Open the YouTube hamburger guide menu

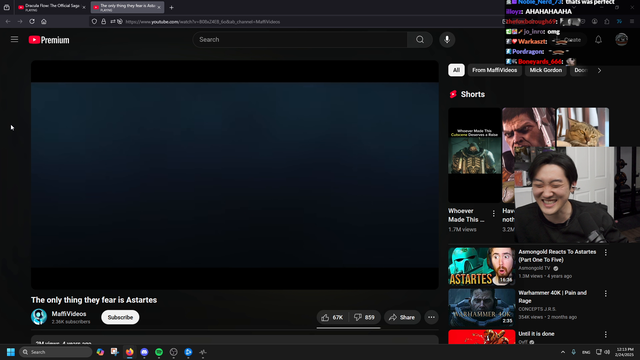[x=14, y=40]
